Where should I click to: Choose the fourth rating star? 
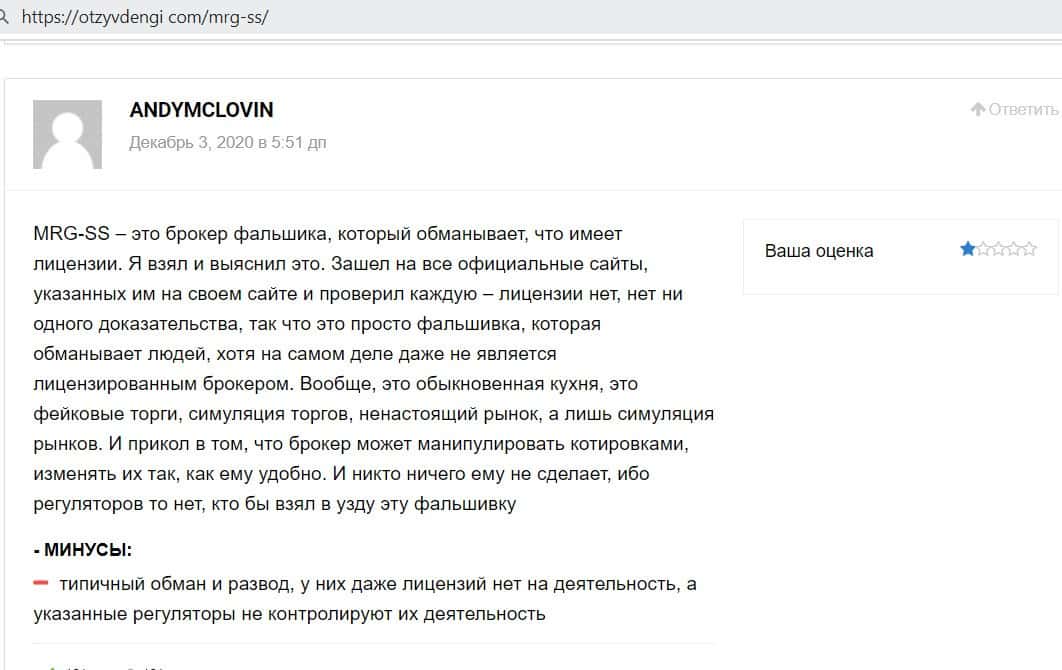coord(1014,249)
